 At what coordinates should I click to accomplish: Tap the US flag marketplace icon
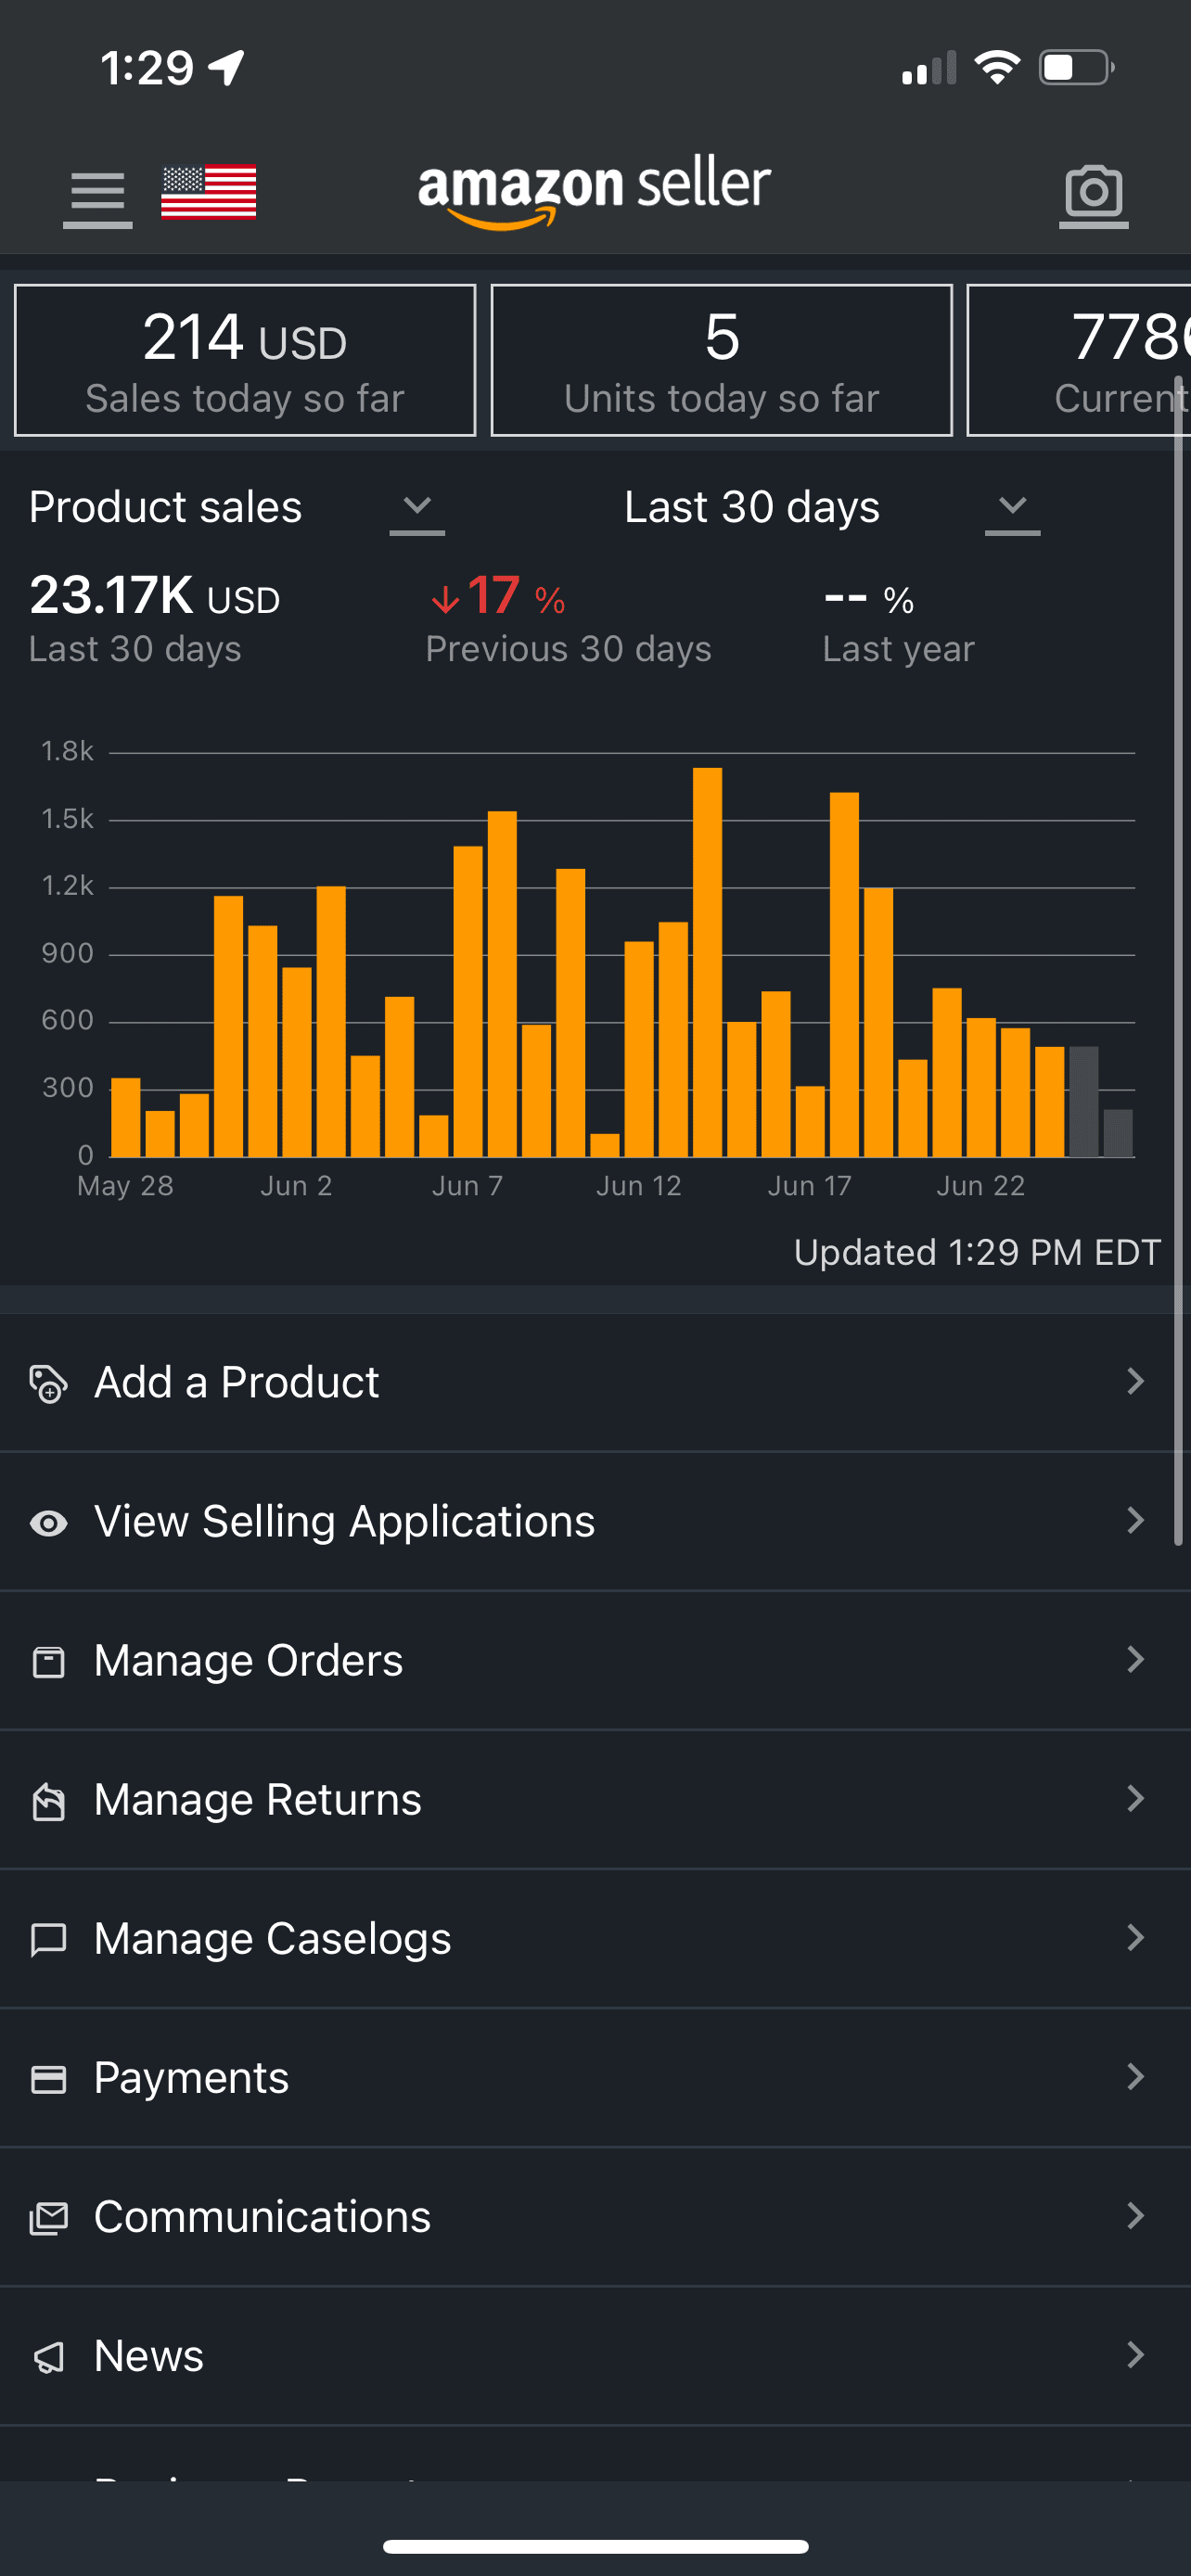208,191
